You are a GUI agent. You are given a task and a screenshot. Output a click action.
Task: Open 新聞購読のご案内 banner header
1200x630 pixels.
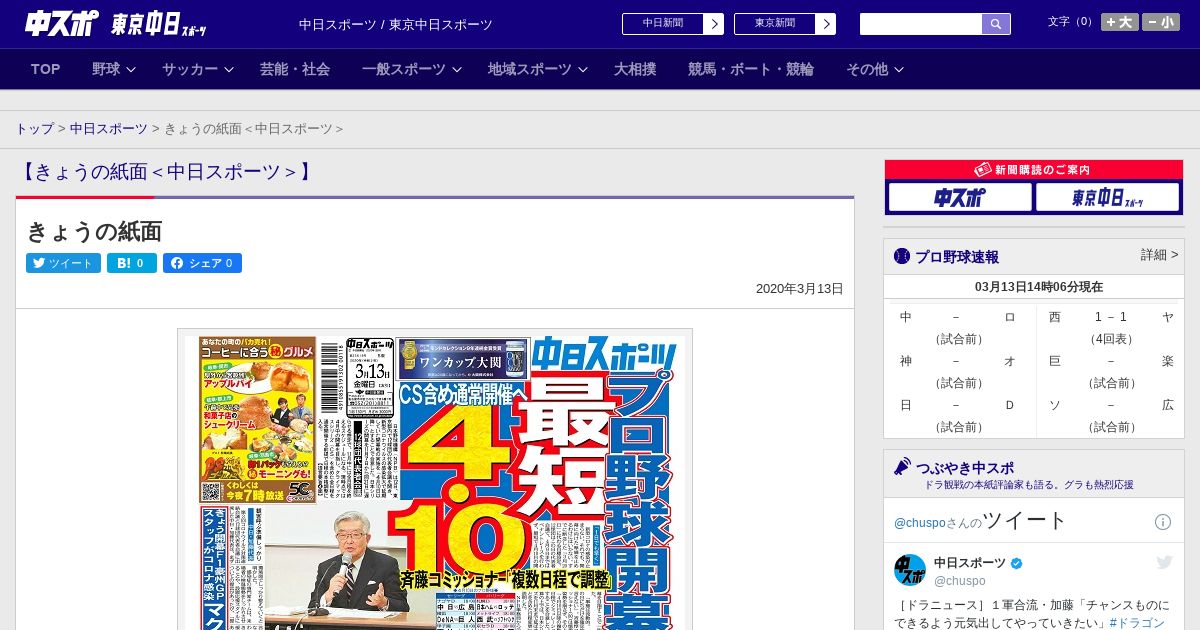[x=1034, y=170]
